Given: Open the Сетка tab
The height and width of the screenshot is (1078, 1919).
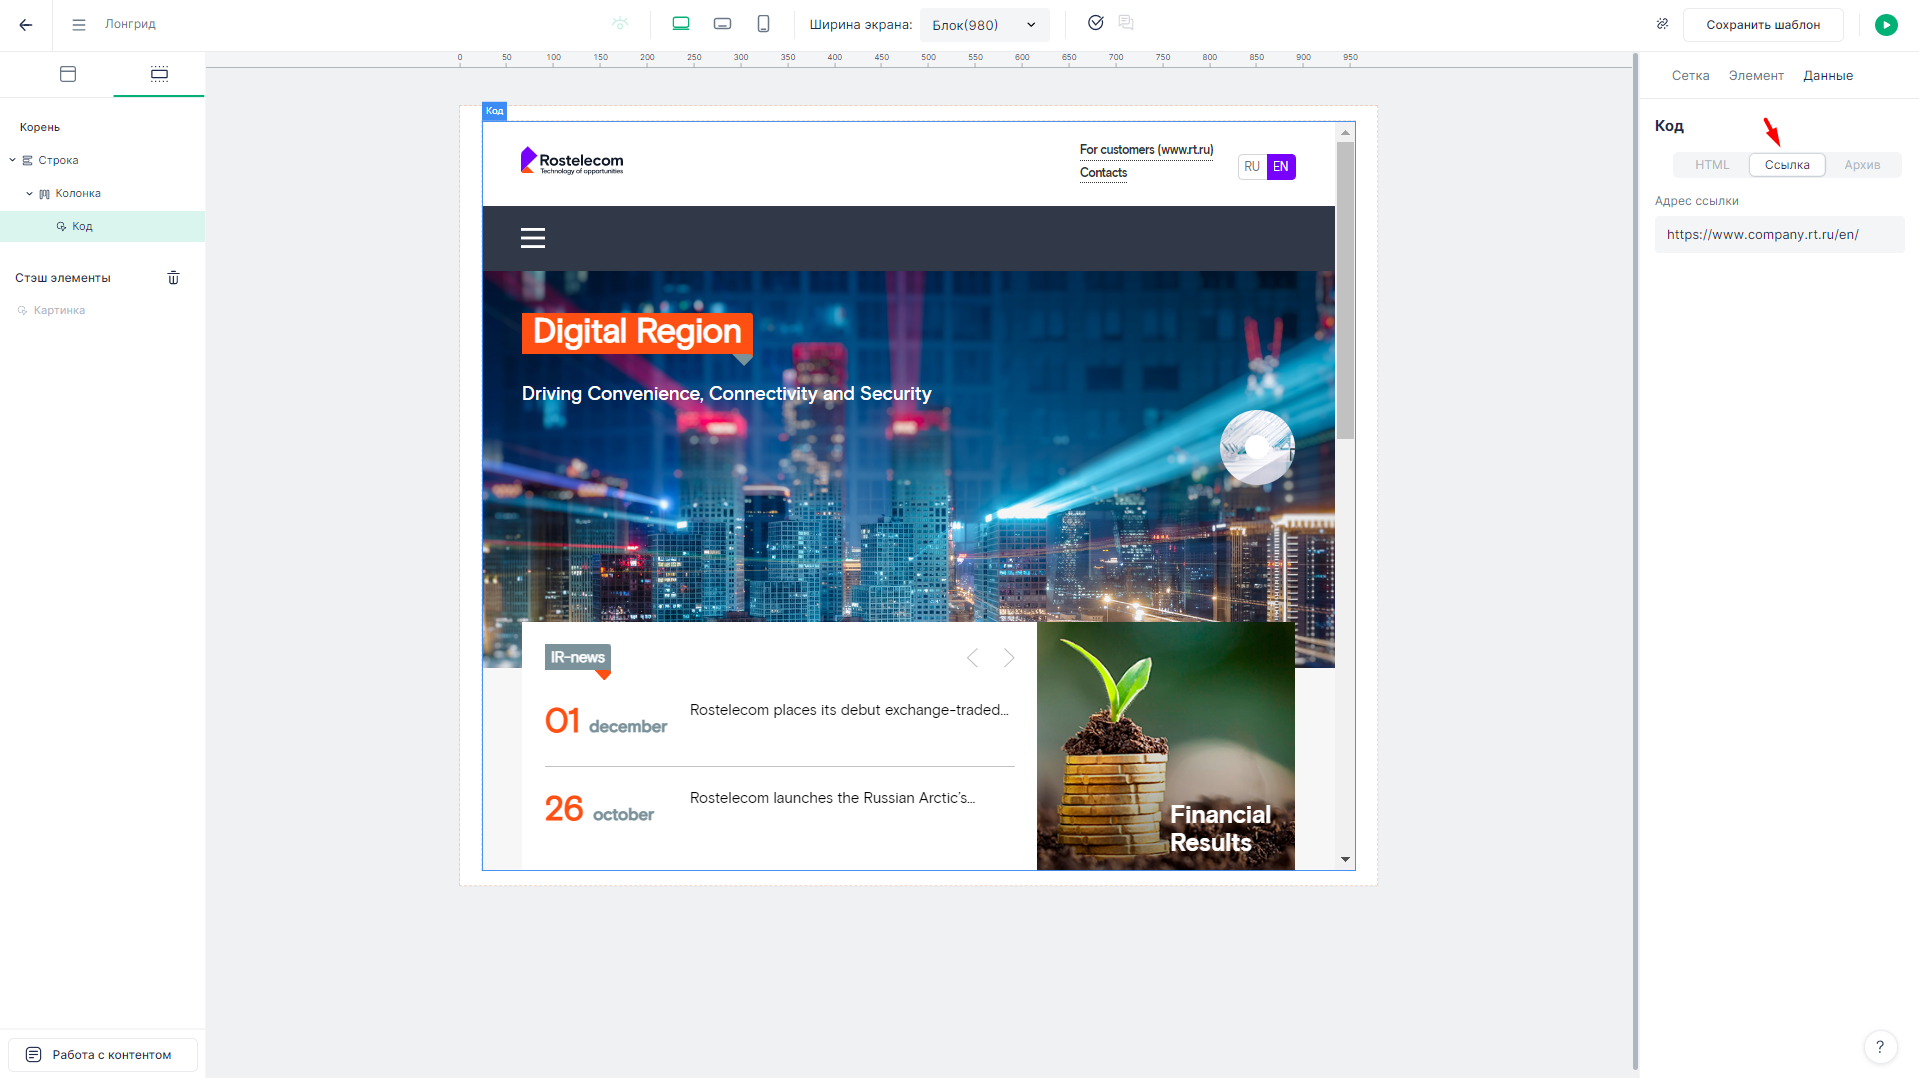Looking at the screenshot, I should 1690,76.
